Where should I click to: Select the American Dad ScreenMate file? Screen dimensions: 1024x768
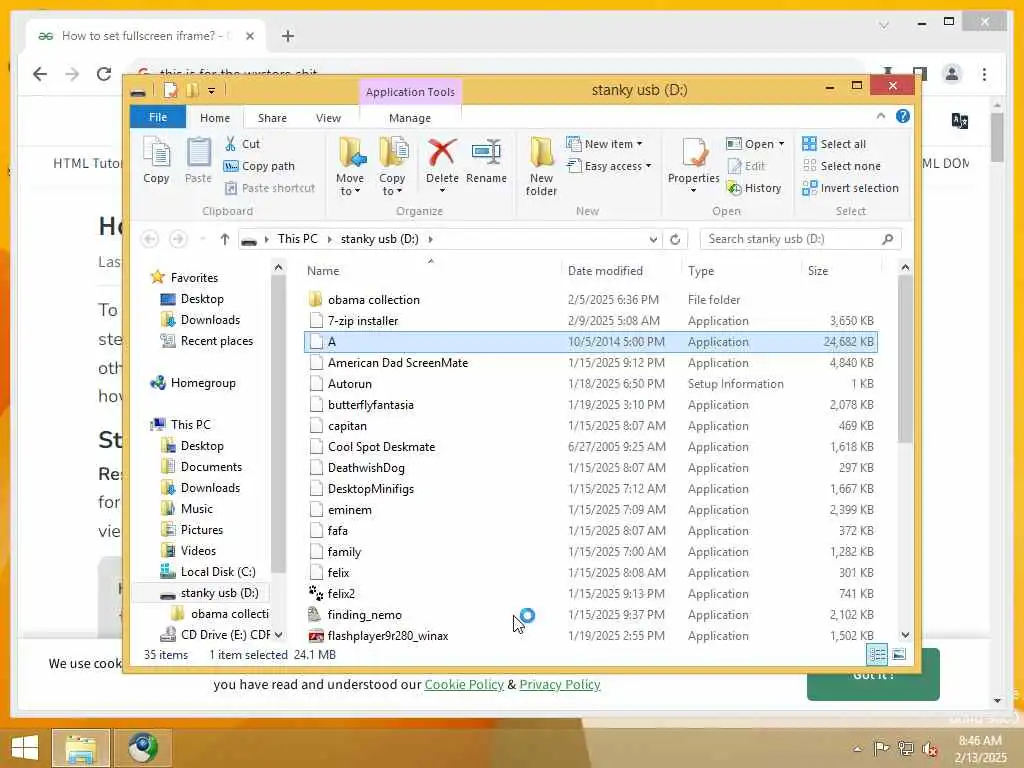pyautogui.click(x=590, y=363)
